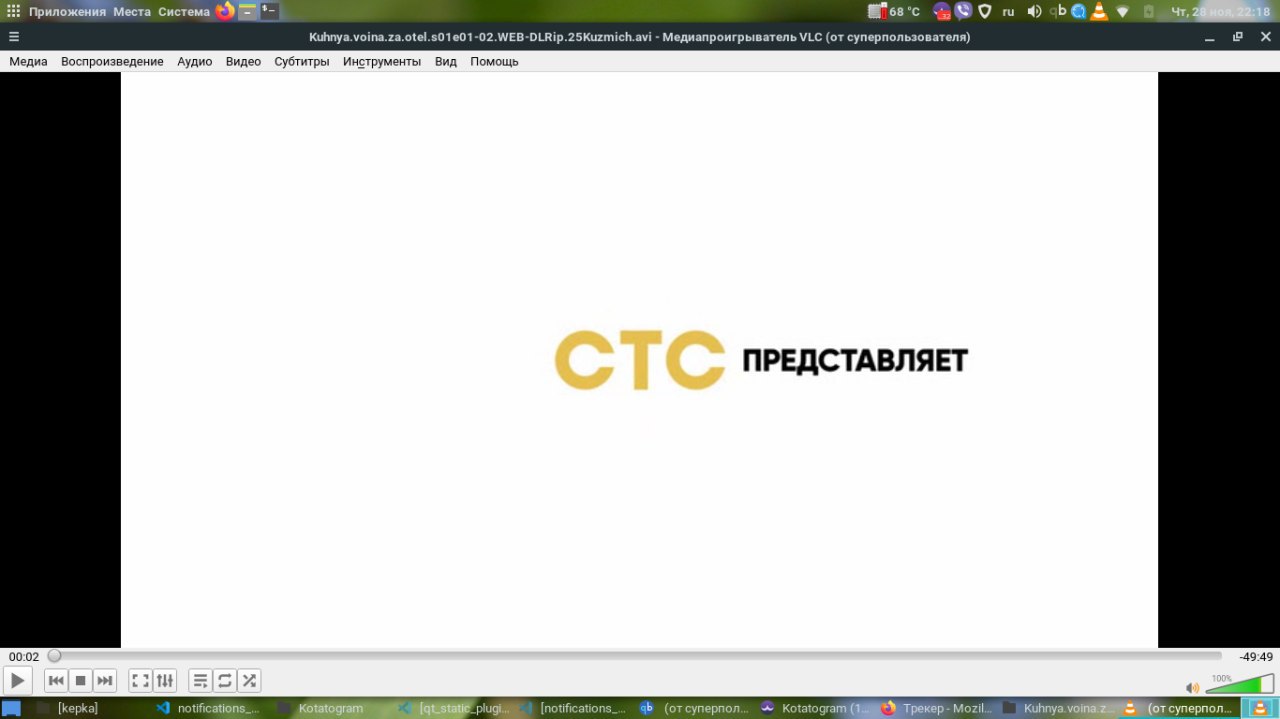Switch to VLC (от суперпол... taskbar entry
Viewport: 1280px width, 719px height.
[1178, 708]
